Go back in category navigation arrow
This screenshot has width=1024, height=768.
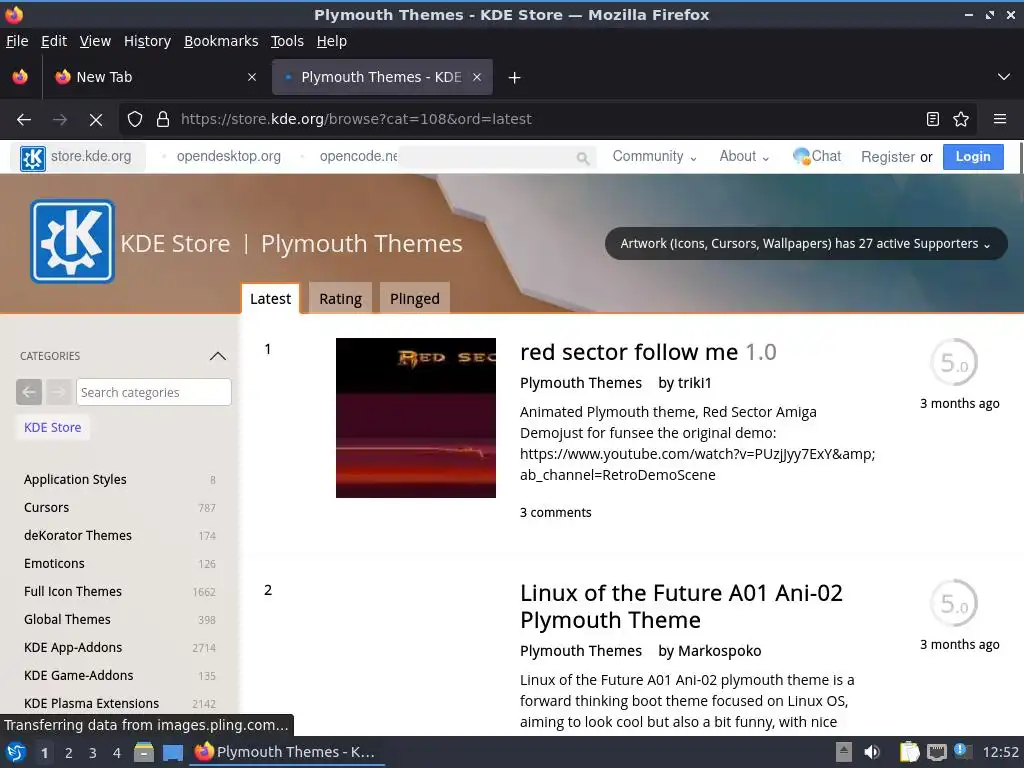tap(29, 392)
